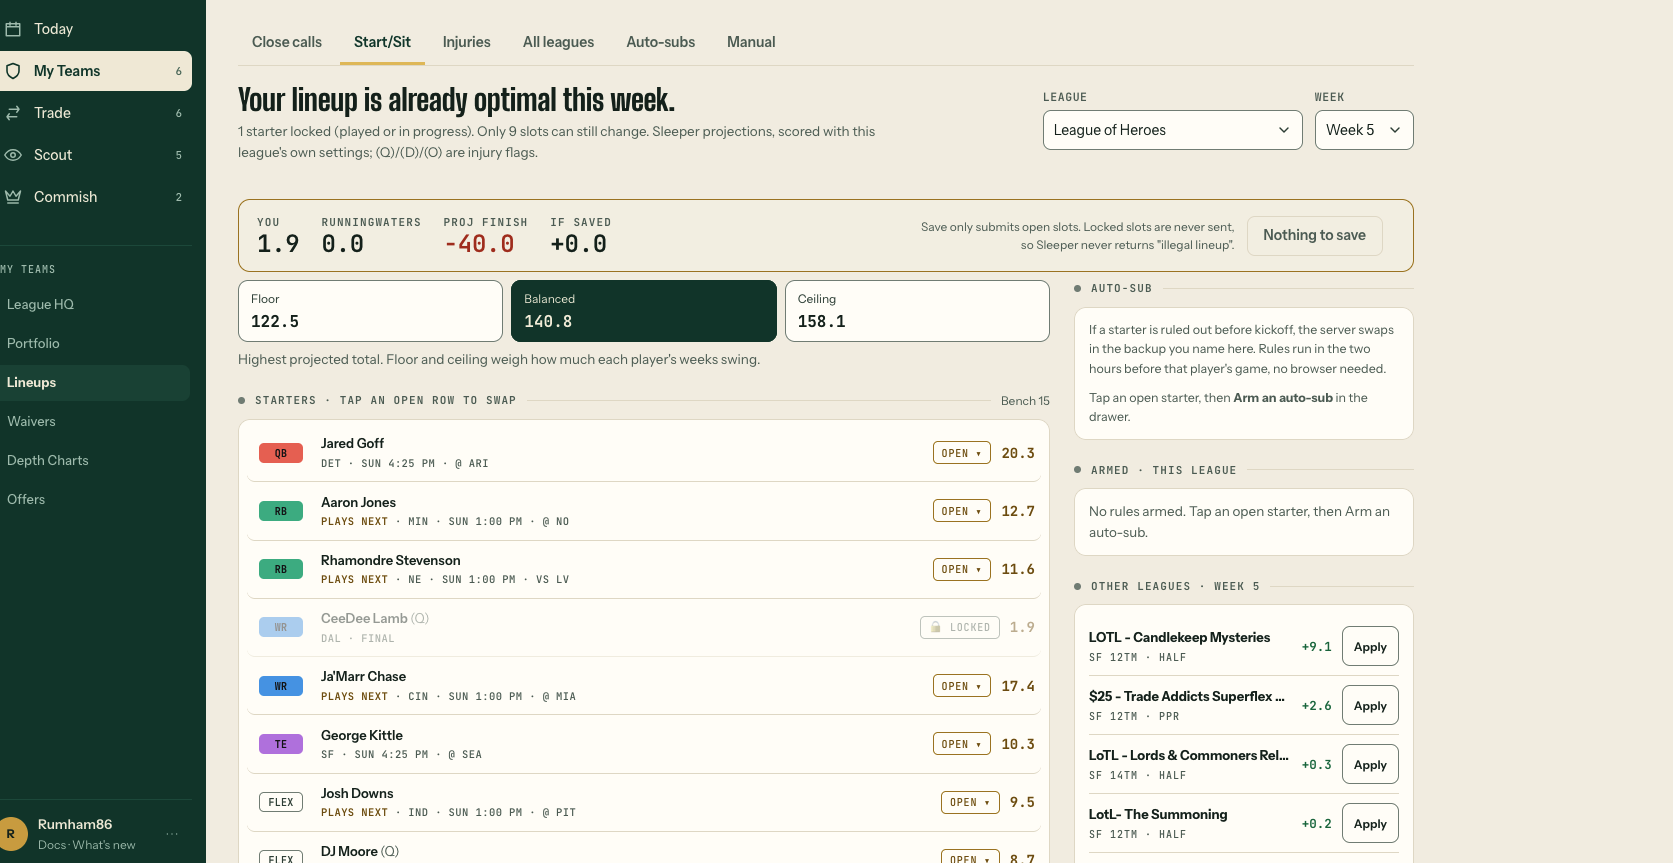Screen dimensions: 1673x863
Task: Open the user menu ellipsis icon
Action: click(x=172, y=834)
